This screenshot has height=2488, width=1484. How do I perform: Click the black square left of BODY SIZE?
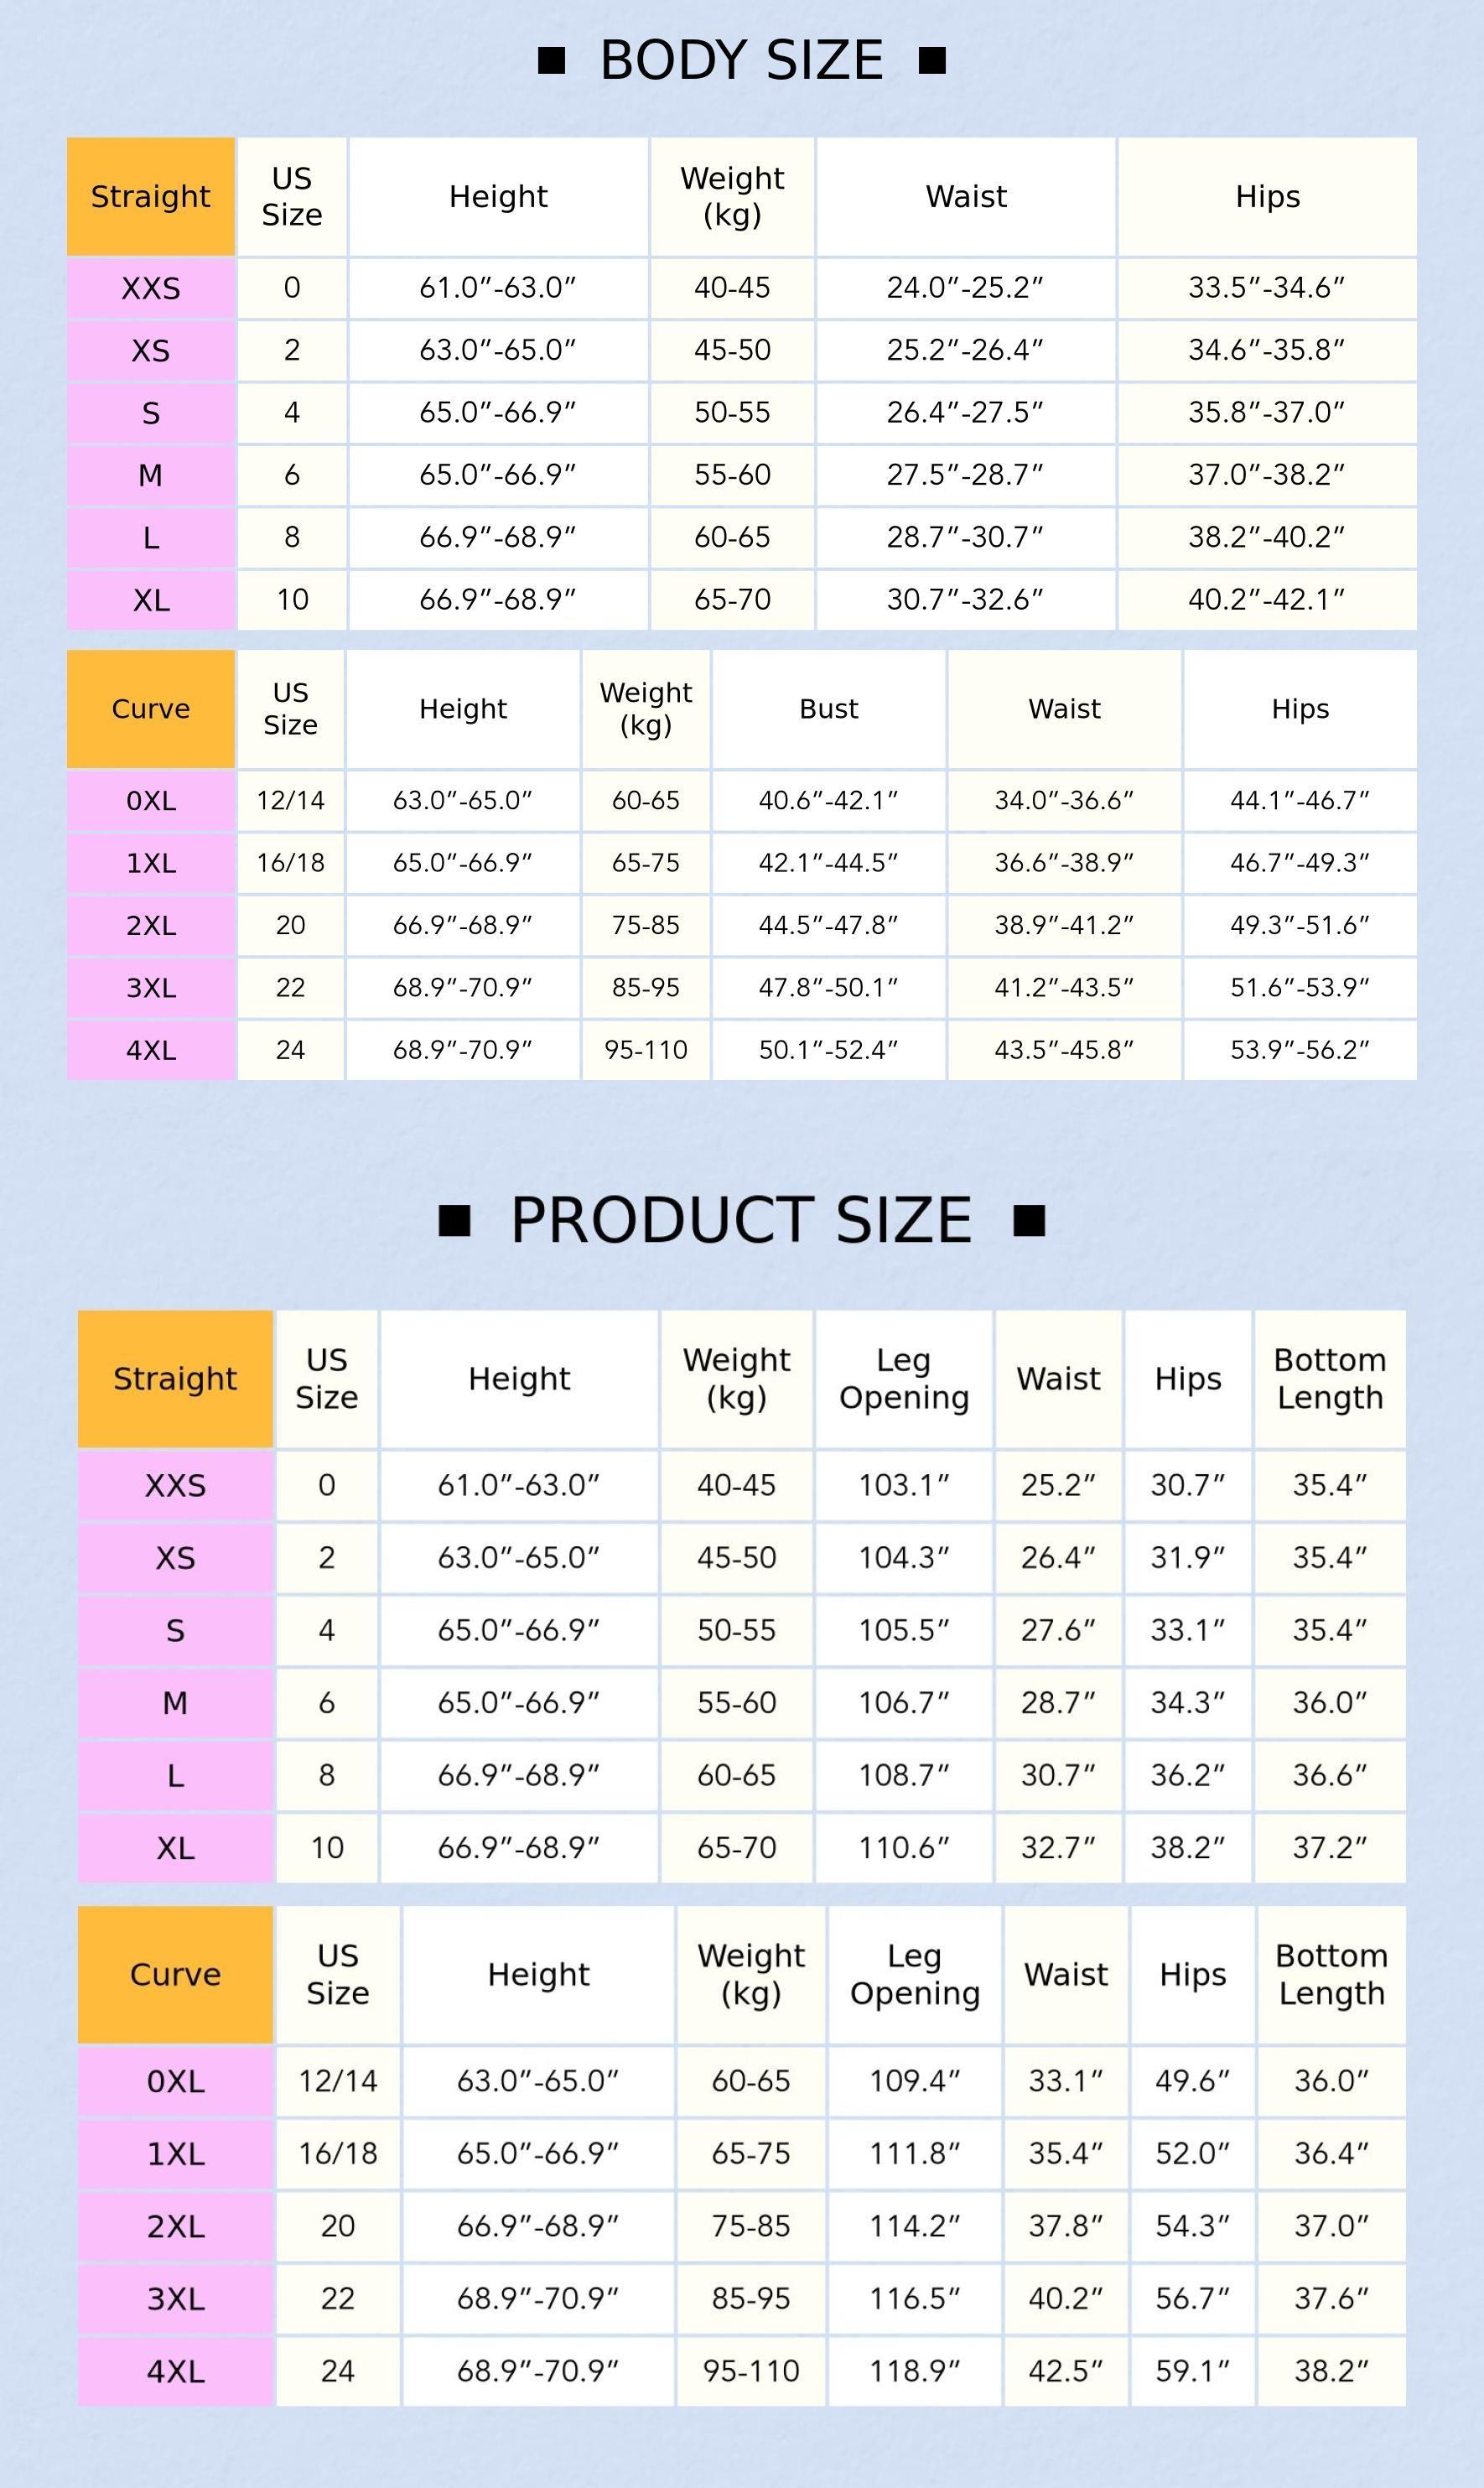pos(551,61)
